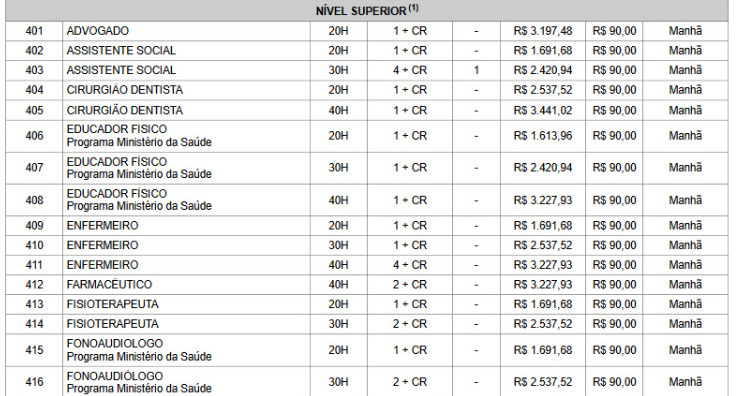The height and width of the screenshot is (396, 738).
Task: Click code 407 in the table
Action: pos(34,168)
